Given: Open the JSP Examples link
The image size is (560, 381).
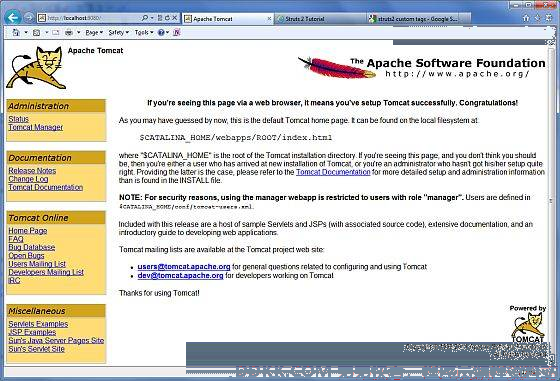Looking at the screenshot, I should point(32,332).
